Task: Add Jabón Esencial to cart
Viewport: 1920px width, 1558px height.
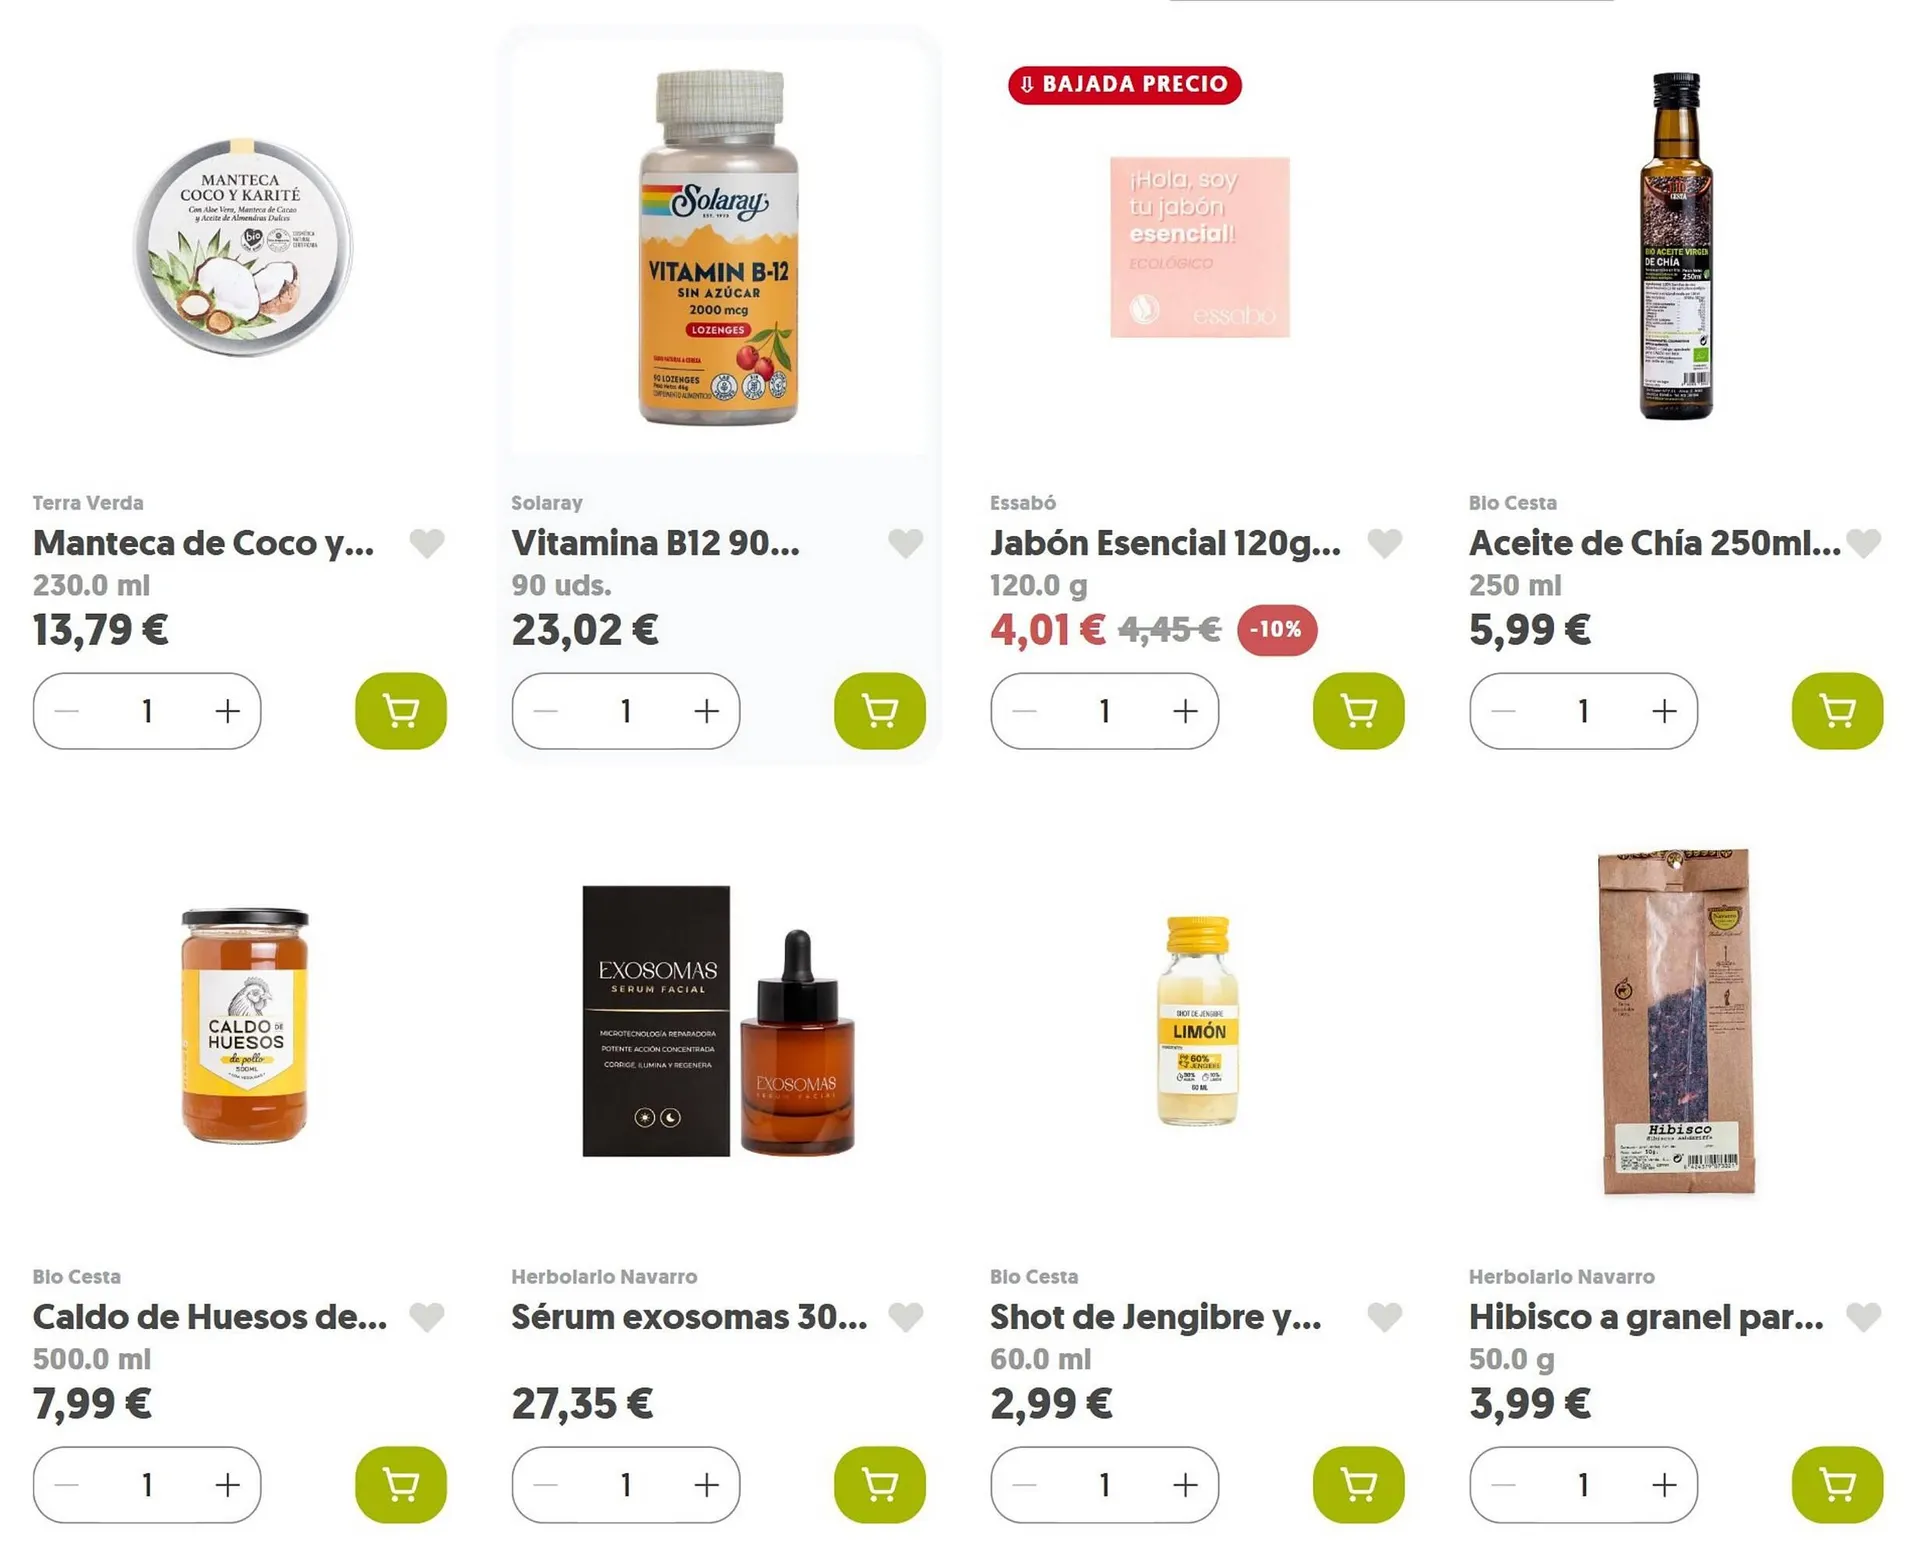Action: pyautogui.click(x=1358, y=711)
